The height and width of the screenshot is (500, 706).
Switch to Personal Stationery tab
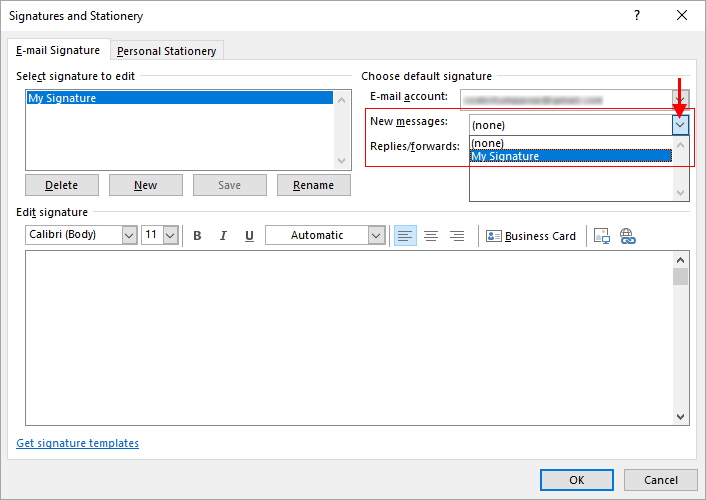tap(166, 51)
